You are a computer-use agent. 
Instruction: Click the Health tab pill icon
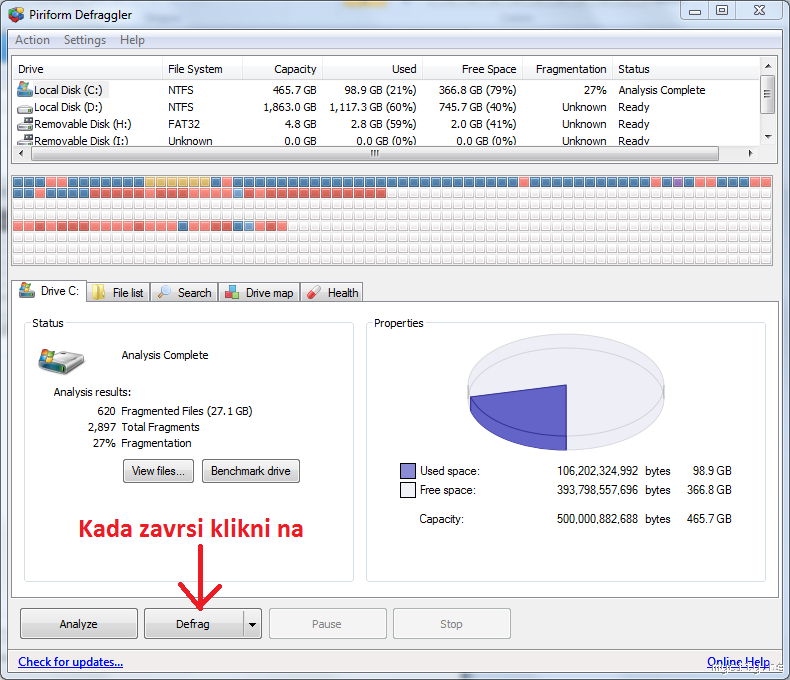tap(314, 292)
